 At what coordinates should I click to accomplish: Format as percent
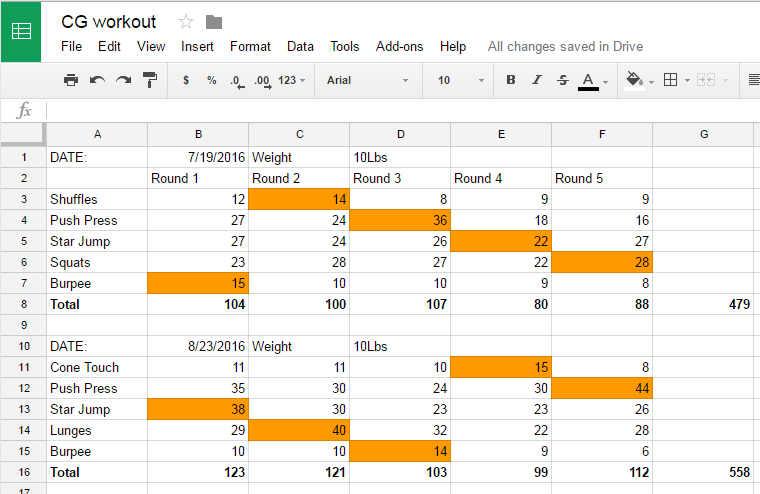(212, 80)
